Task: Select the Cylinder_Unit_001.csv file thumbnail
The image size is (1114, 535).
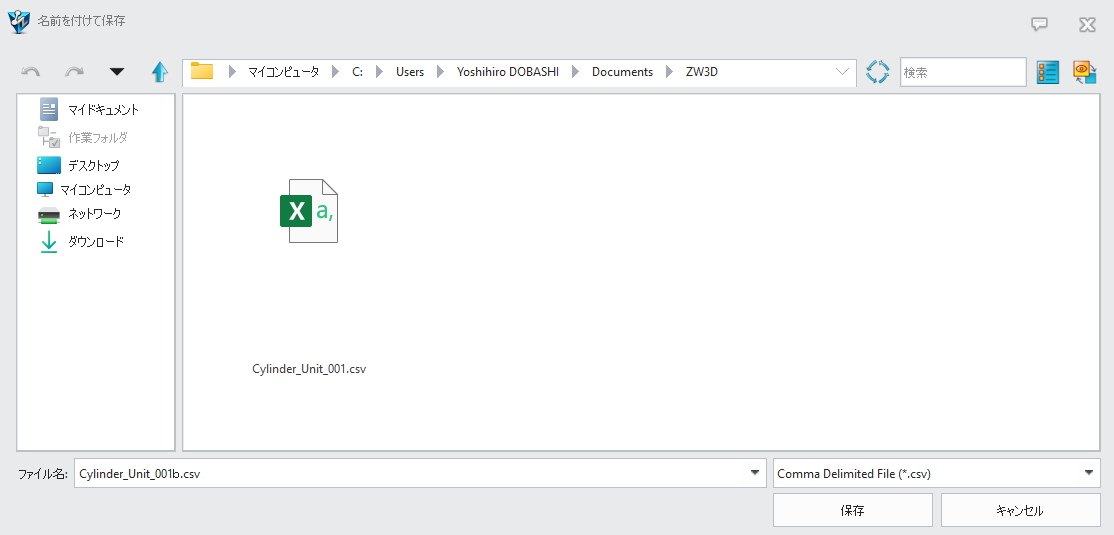Action: point(309,211)
